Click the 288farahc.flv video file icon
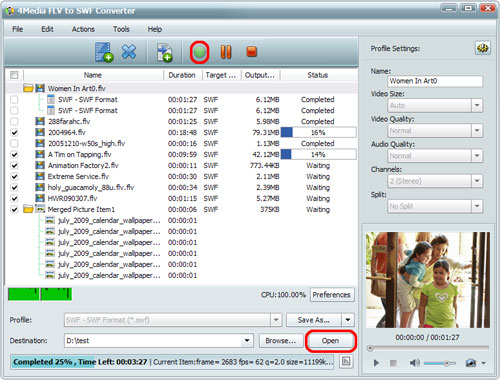The image size is (500, 380). click(40, 121)
